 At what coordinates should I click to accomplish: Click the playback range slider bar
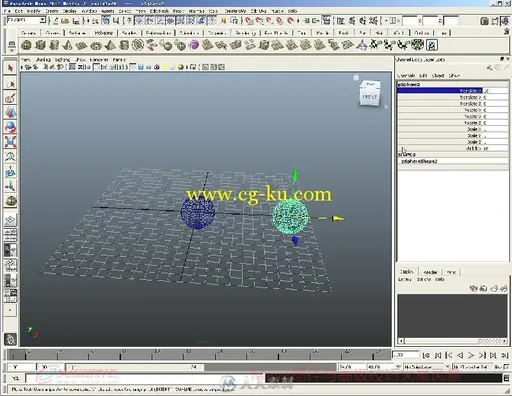(x=136, y=367)
